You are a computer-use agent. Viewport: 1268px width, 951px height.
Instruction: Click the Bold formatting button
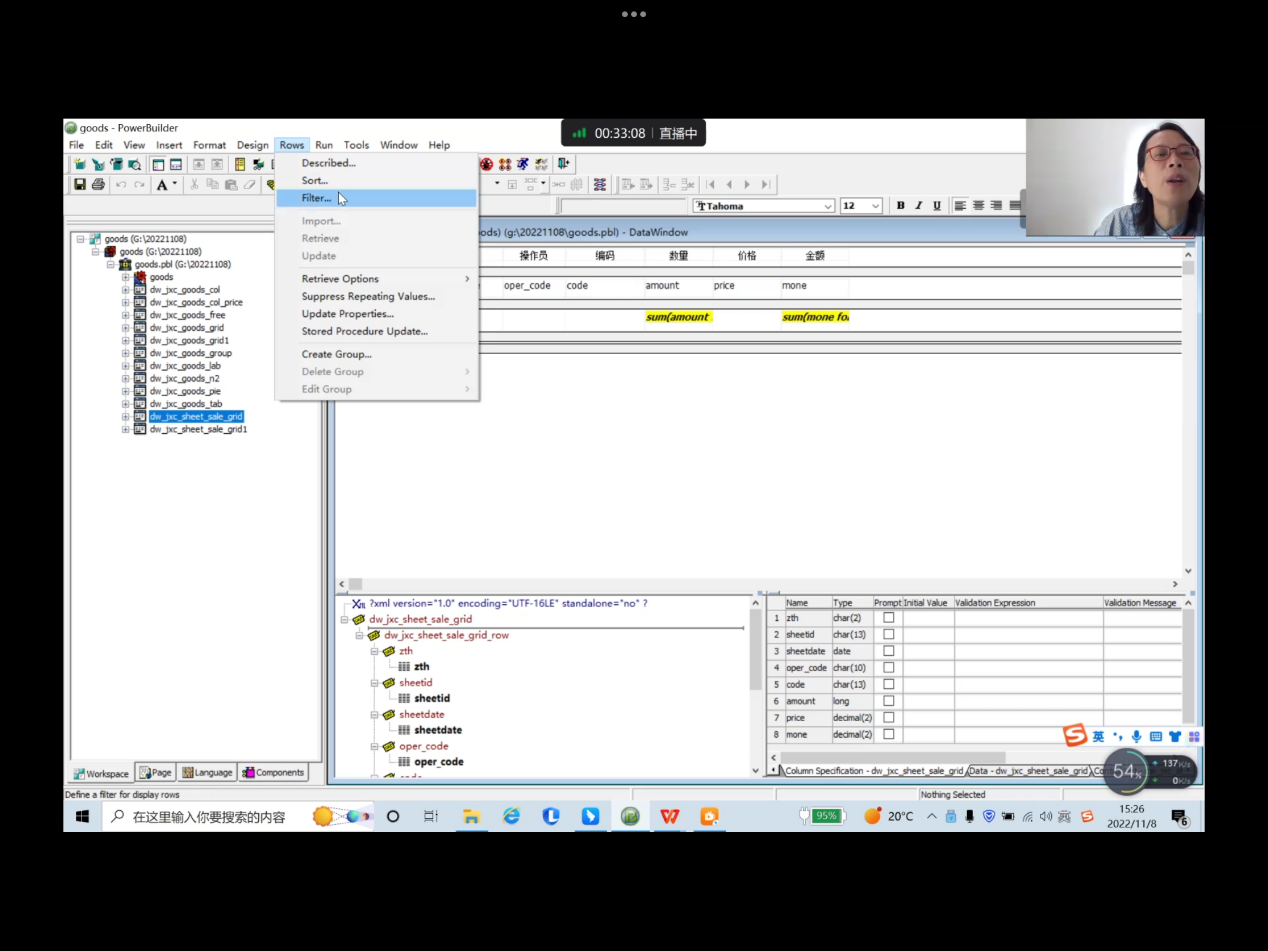pos(900,206)
